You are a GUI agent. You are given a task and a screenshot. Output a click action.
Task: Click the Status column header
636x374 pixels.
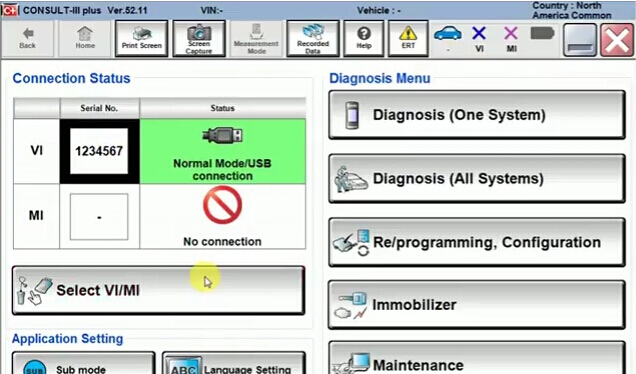(222, 108)
